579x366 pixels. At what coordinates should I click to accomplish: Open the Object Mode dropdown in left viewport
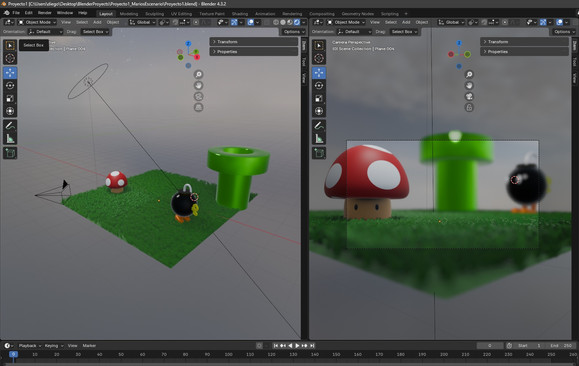click(x=37, y=22)
